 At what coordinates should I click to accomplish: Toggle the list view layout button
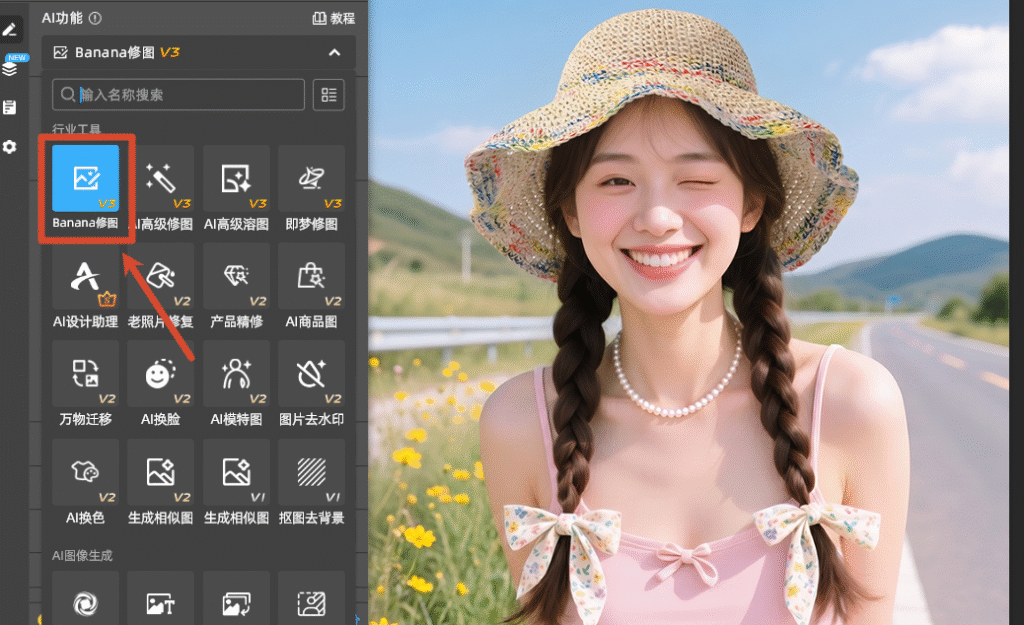point(328,95)
